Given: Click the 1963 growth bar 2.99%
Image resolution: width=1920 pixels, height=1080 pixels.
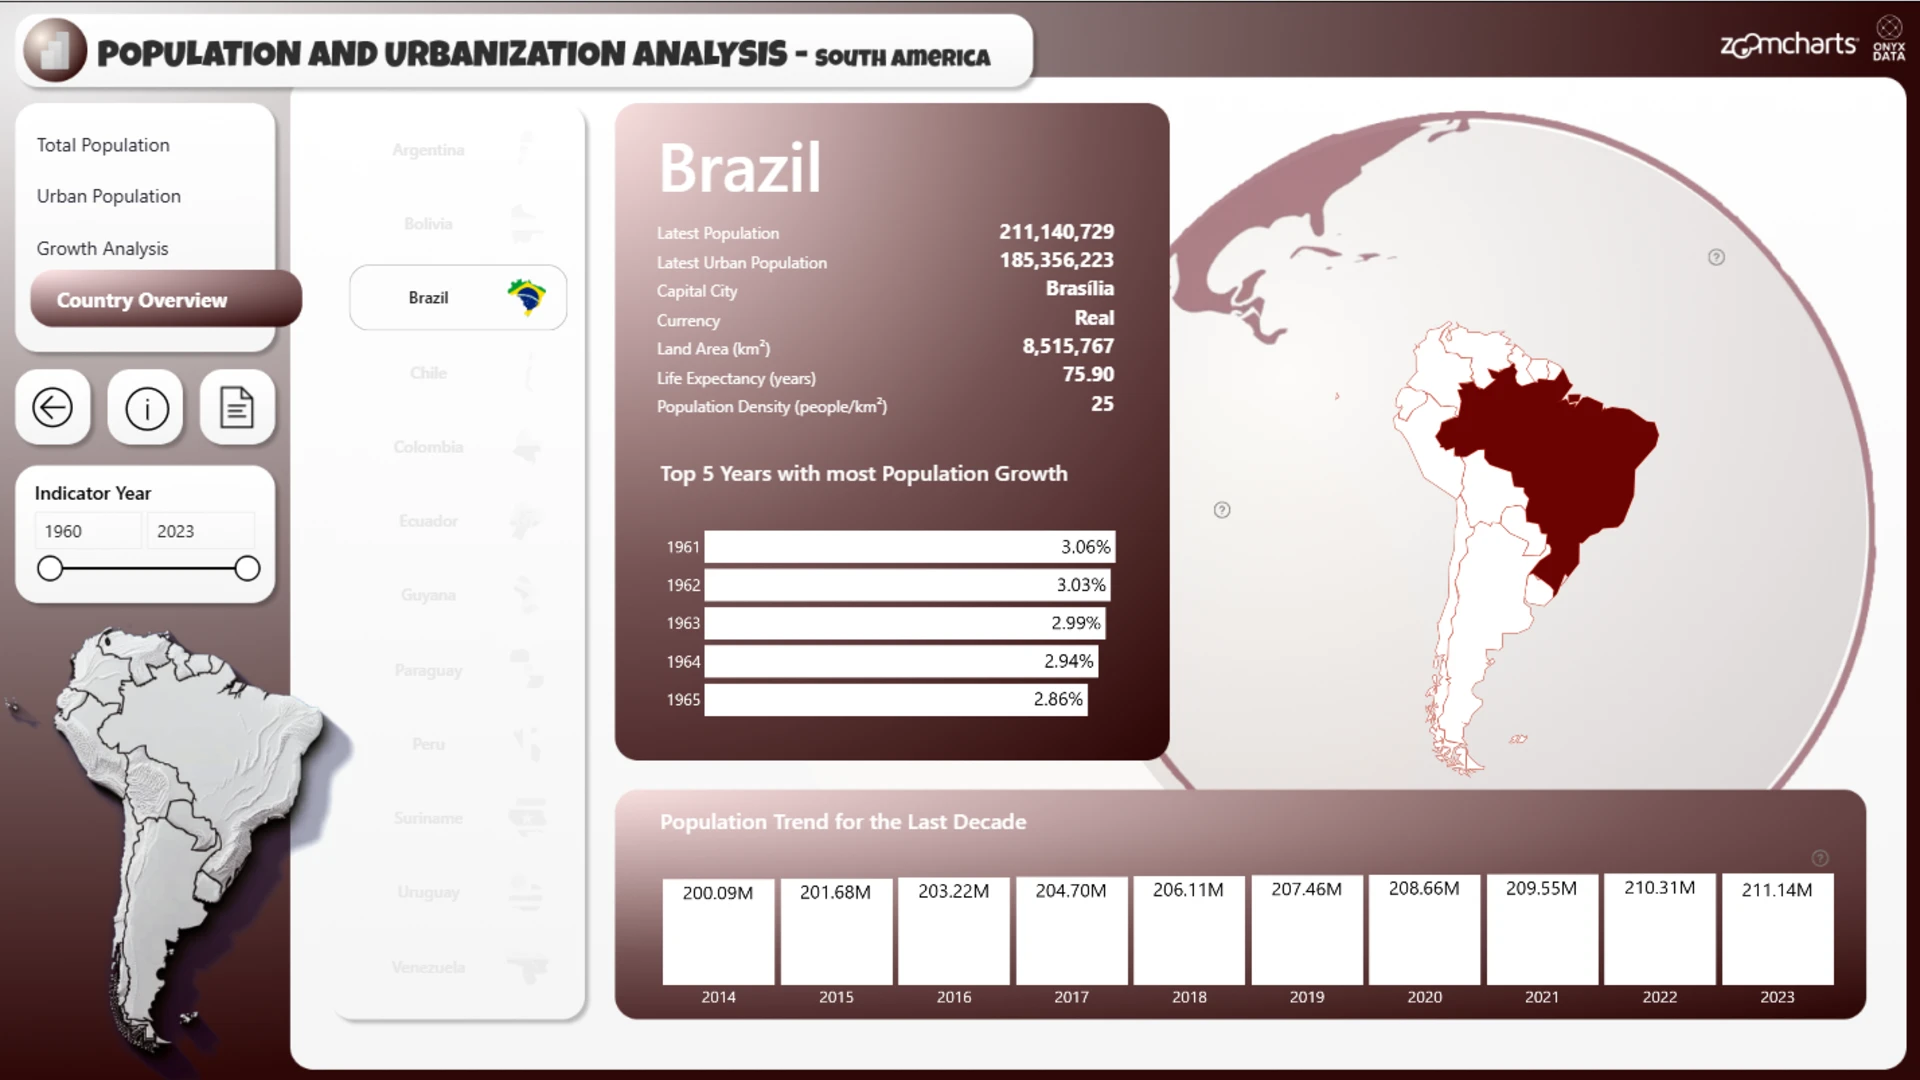Looking at the screenshot, I should pyautogui.click(x=904, y=623).
